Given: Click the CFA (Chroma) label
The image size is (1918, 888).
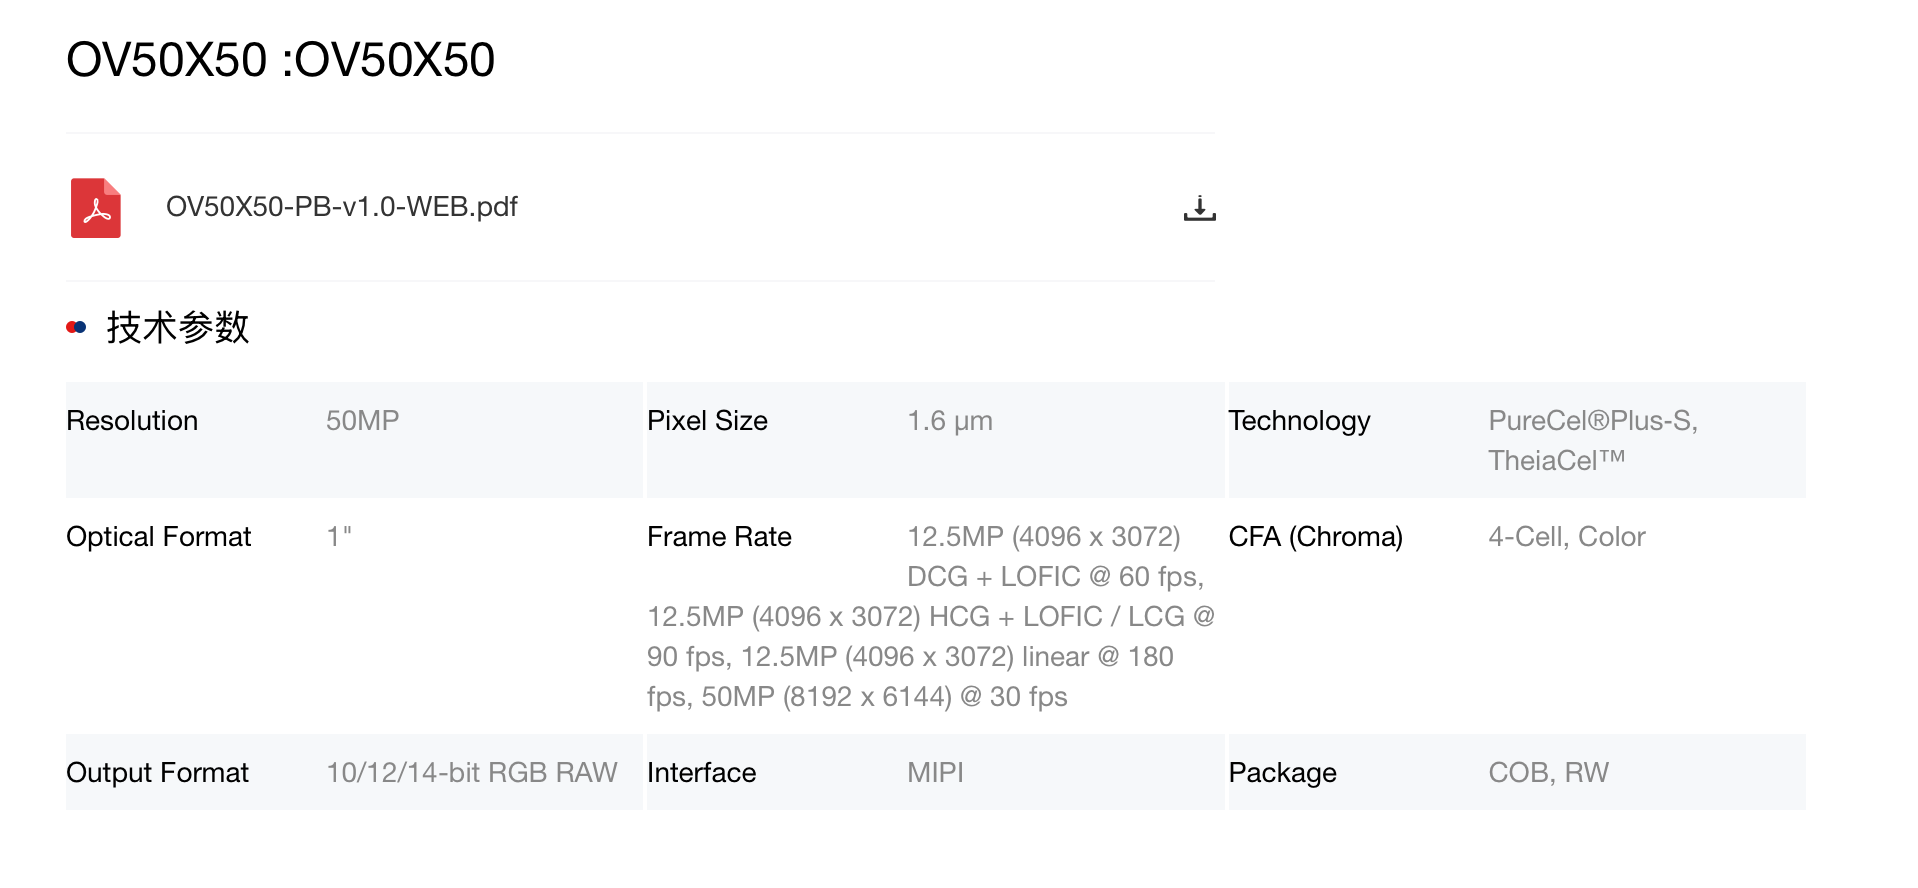Looking at the screenshot, I should tap(1315, 537).
